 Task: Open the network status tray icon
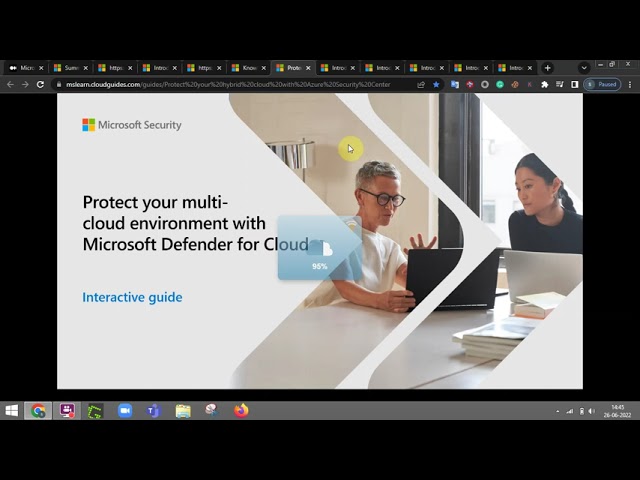coord(570,411)
